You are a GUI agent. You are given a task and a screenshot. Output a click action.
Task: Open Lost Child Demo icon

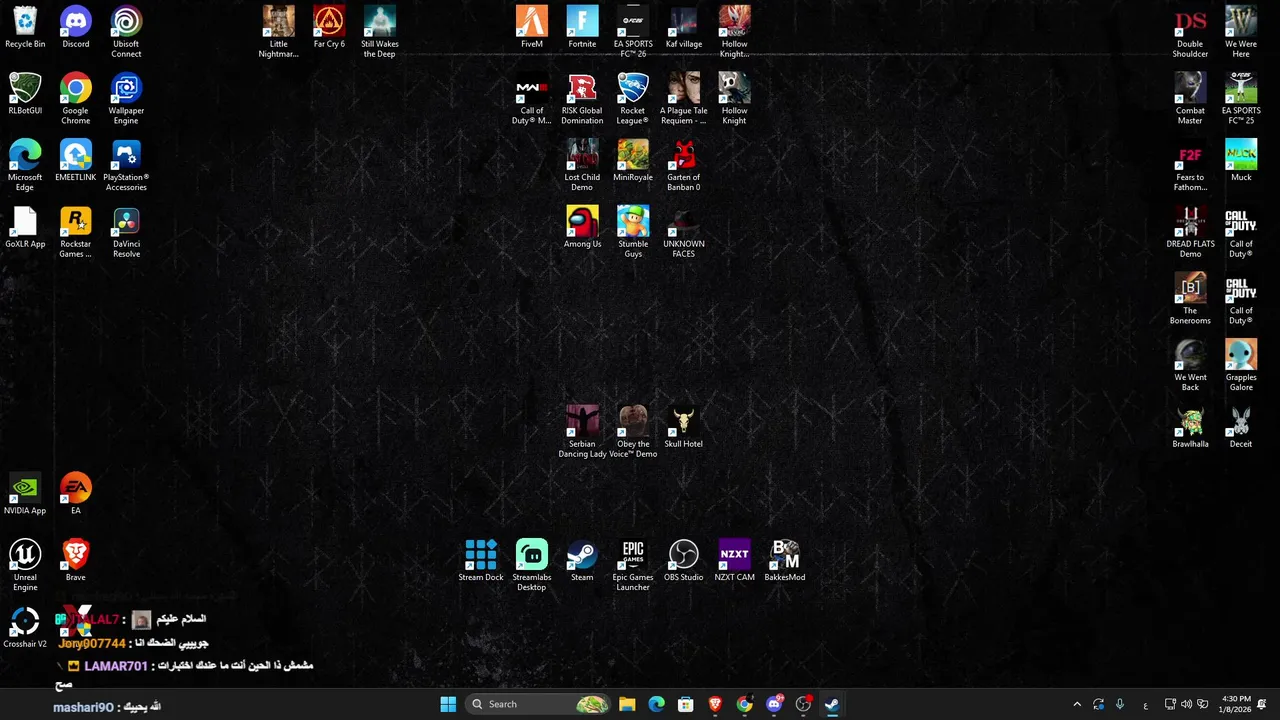pos(582,165)
